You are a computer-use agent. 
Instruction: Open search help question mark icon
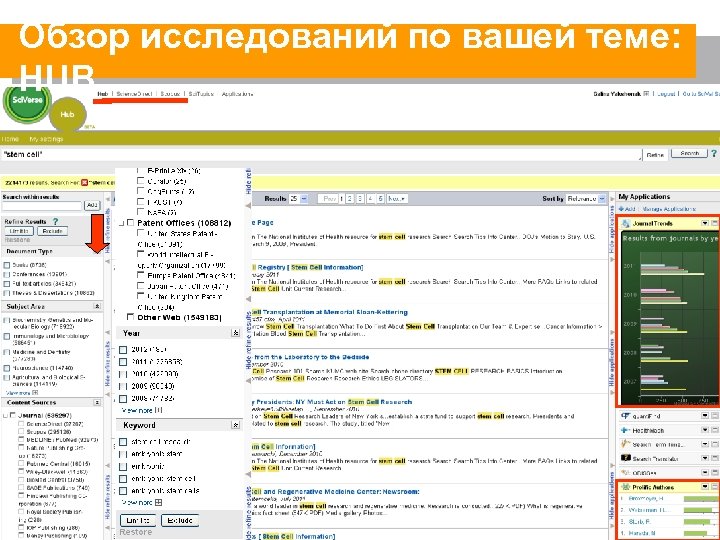pos(714,153)
